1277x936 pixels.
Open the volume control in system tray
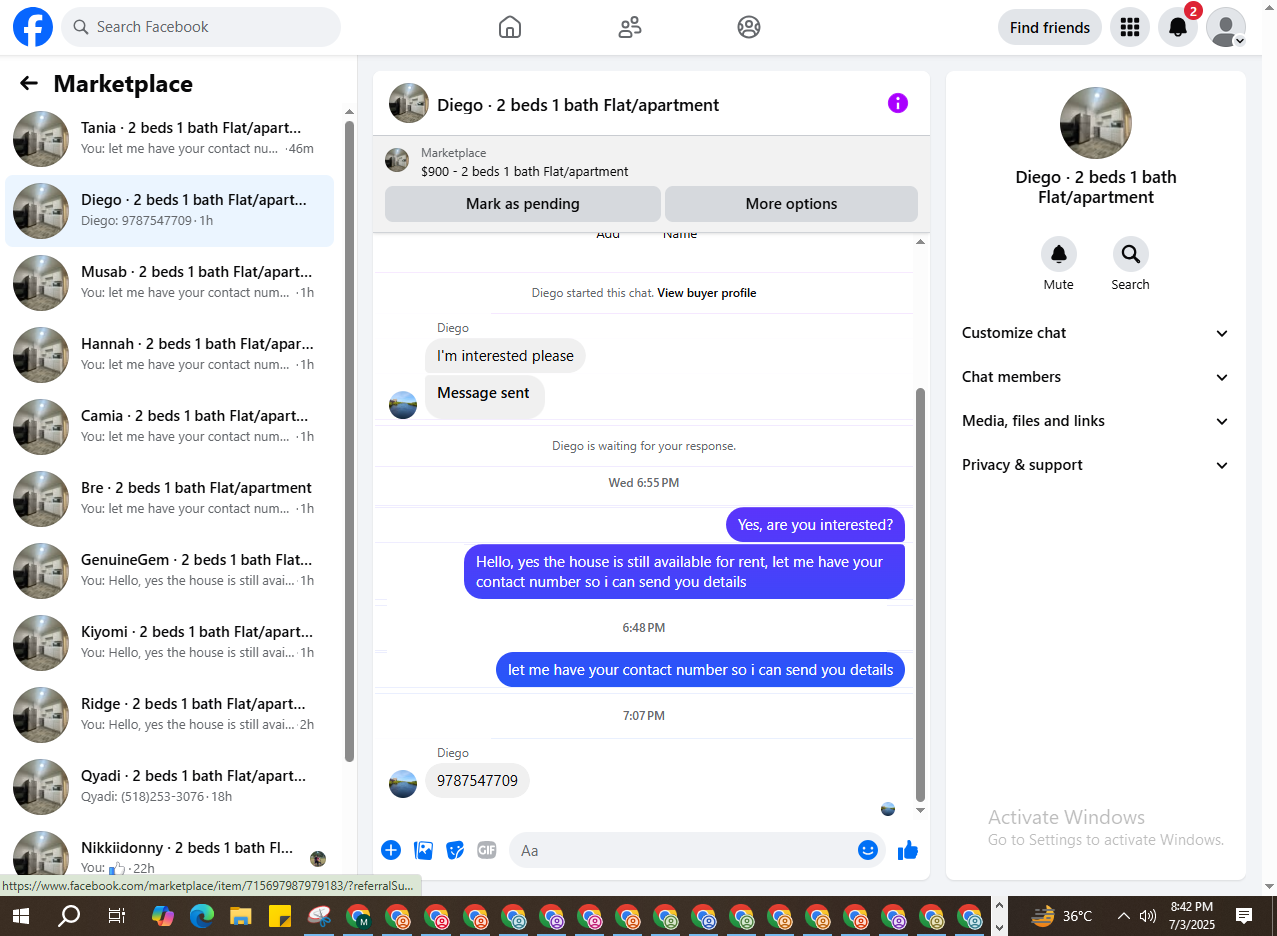[x=1148, y=916]
